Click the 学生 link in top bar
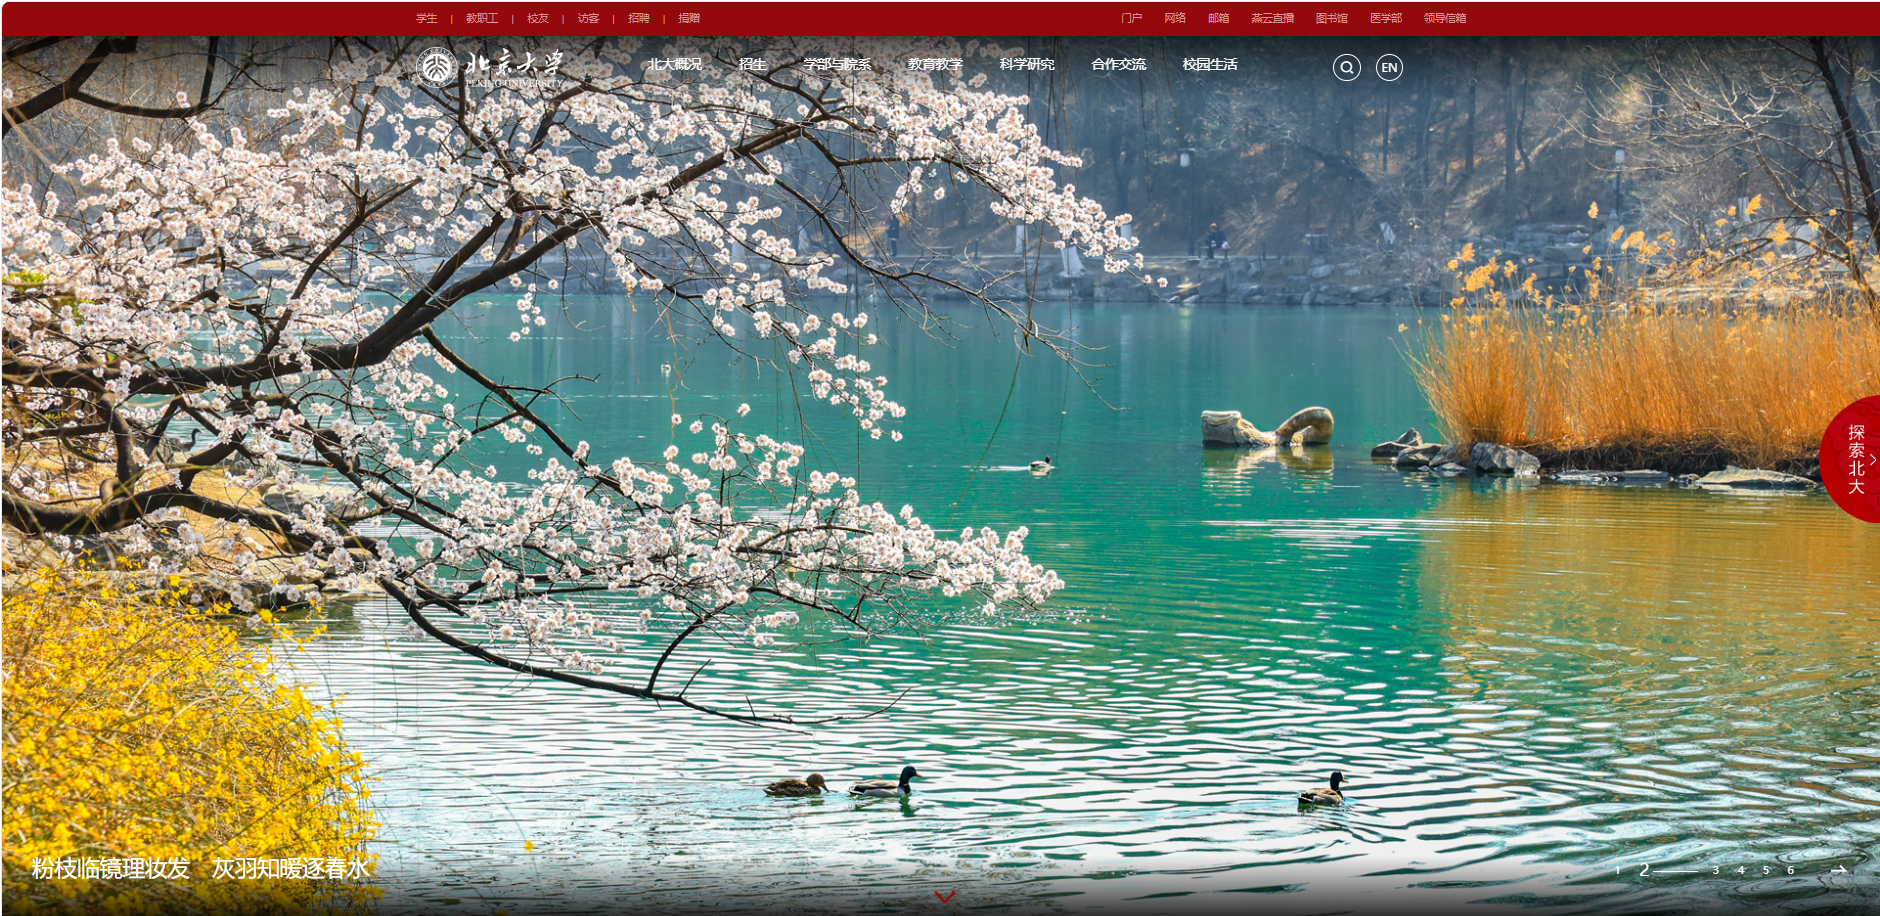Image resolution: width=1880 pixels, height=916 pixels. (x=427, y=18)
